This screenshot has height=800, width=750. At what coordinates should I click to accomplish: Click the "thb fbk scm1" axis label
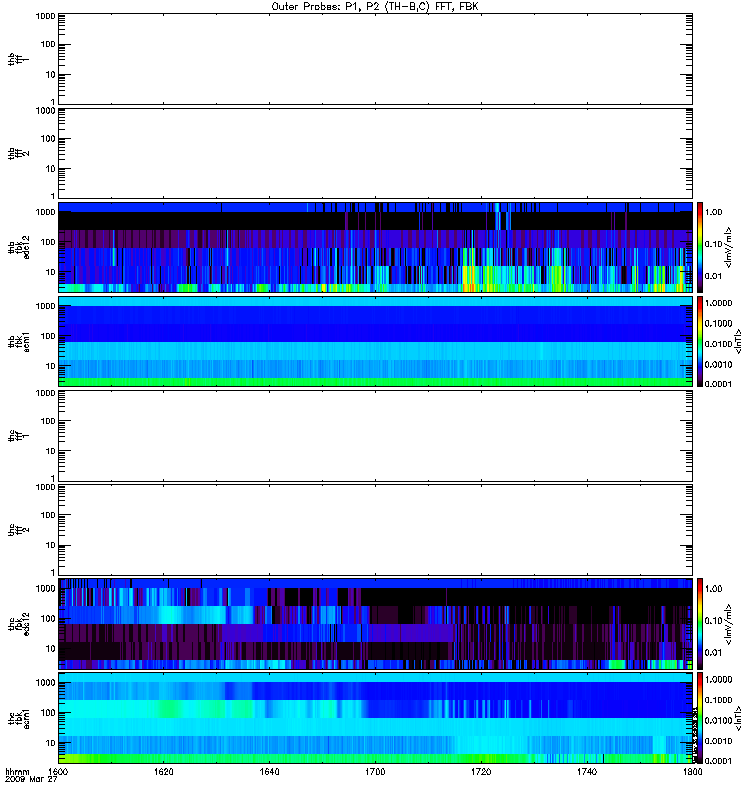click(18, 341)
